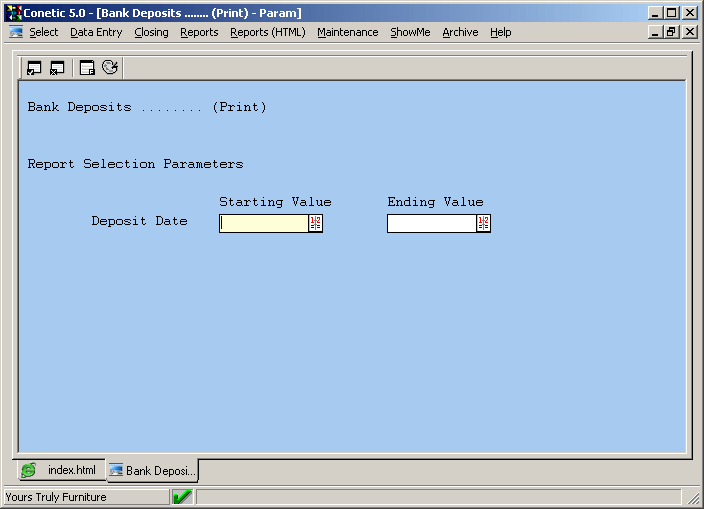Open calendar picker beside Ending Value field
Image resolution: width=704 pixels, height=509 pixels.
coord(483,223)
